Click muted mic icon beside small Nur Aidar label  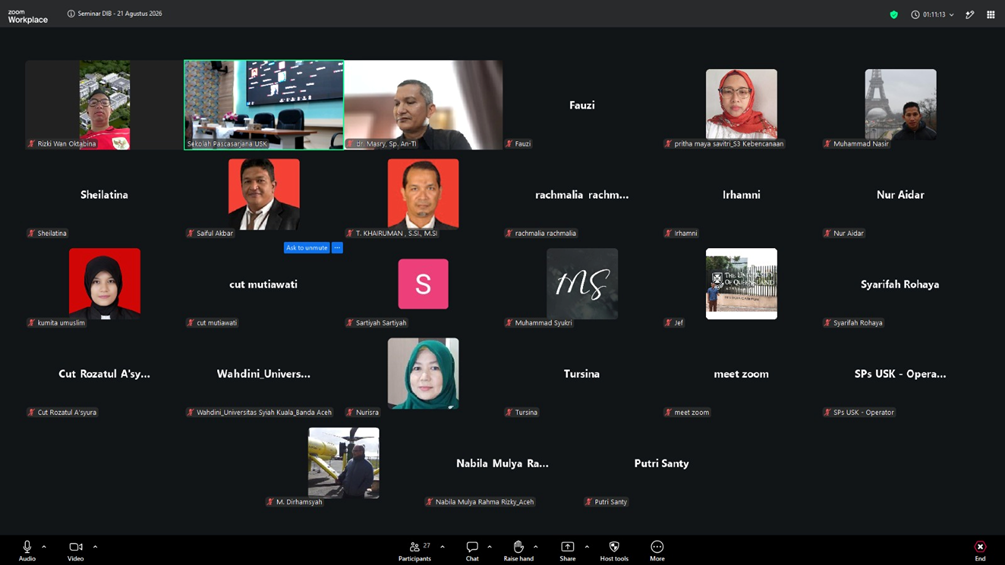[x=827, y=233]
